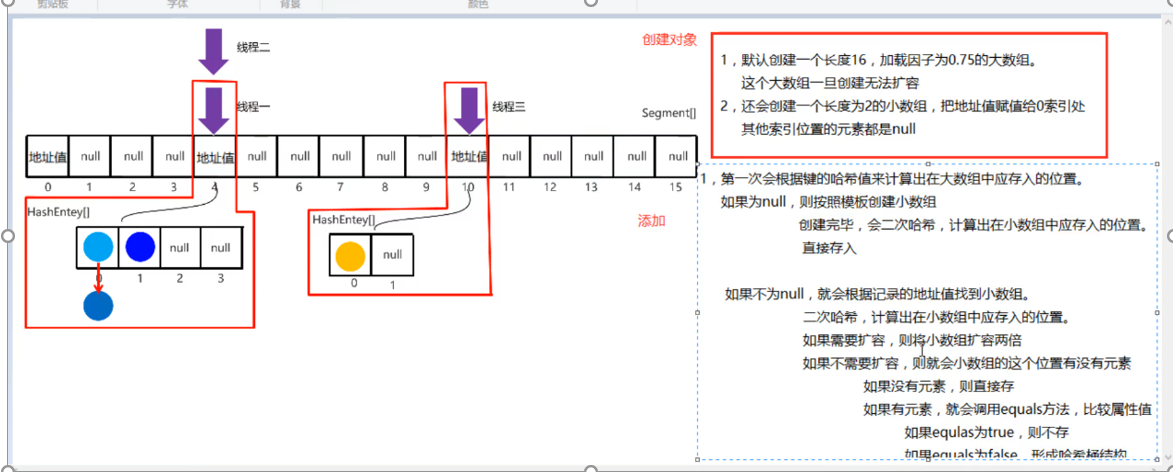The height and width of the screenshot is (472, 1173).
Task: Click the dashed text box left-middle handle
Action: (697, 312)
